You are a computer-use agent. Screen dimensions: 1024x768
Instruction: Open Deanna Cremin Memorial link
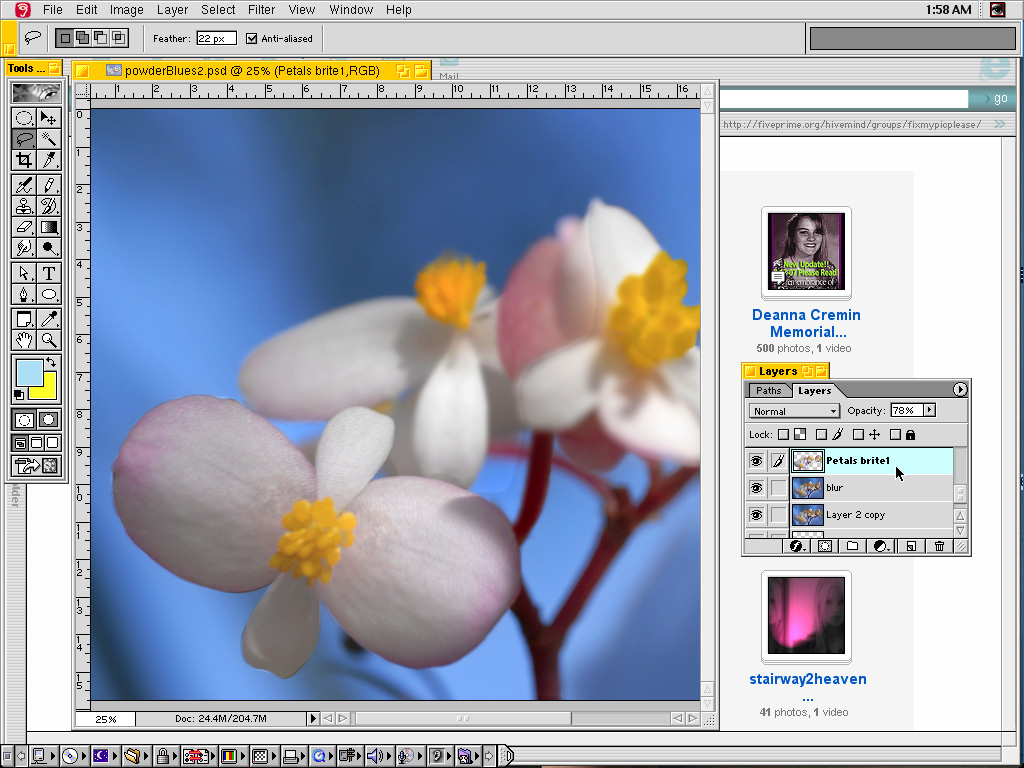click(807, 323)
